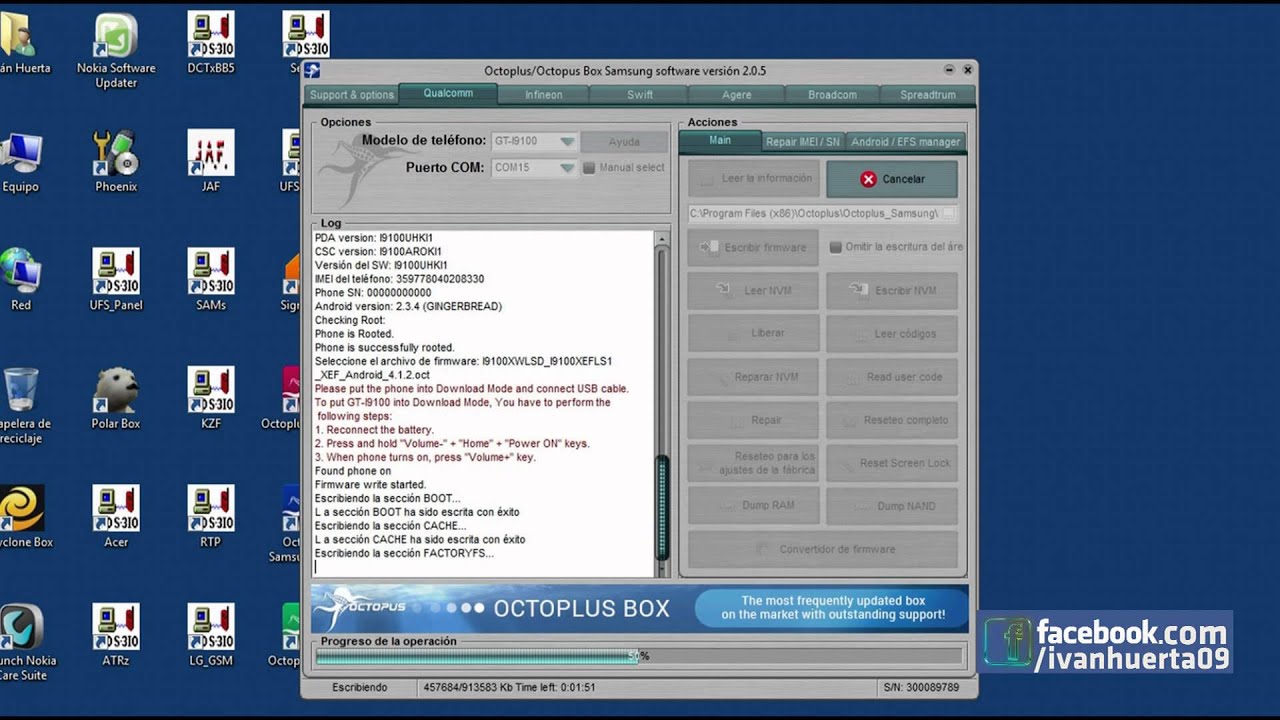Click the Reset Screen Lock button

pos(892,463)
